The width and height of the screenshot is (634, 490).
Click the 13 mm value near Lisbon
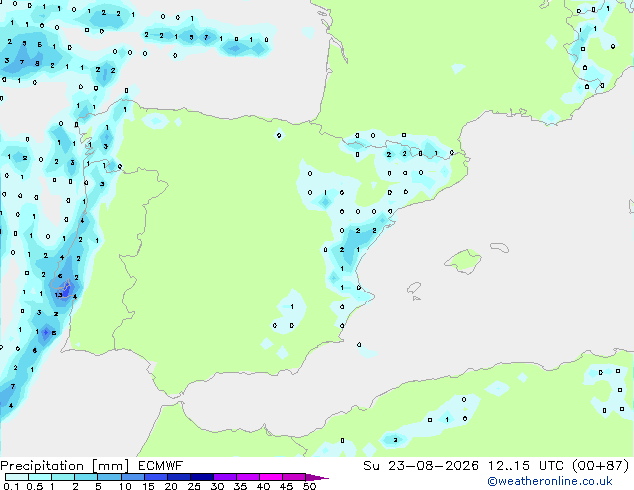click(x=58, y=295)
